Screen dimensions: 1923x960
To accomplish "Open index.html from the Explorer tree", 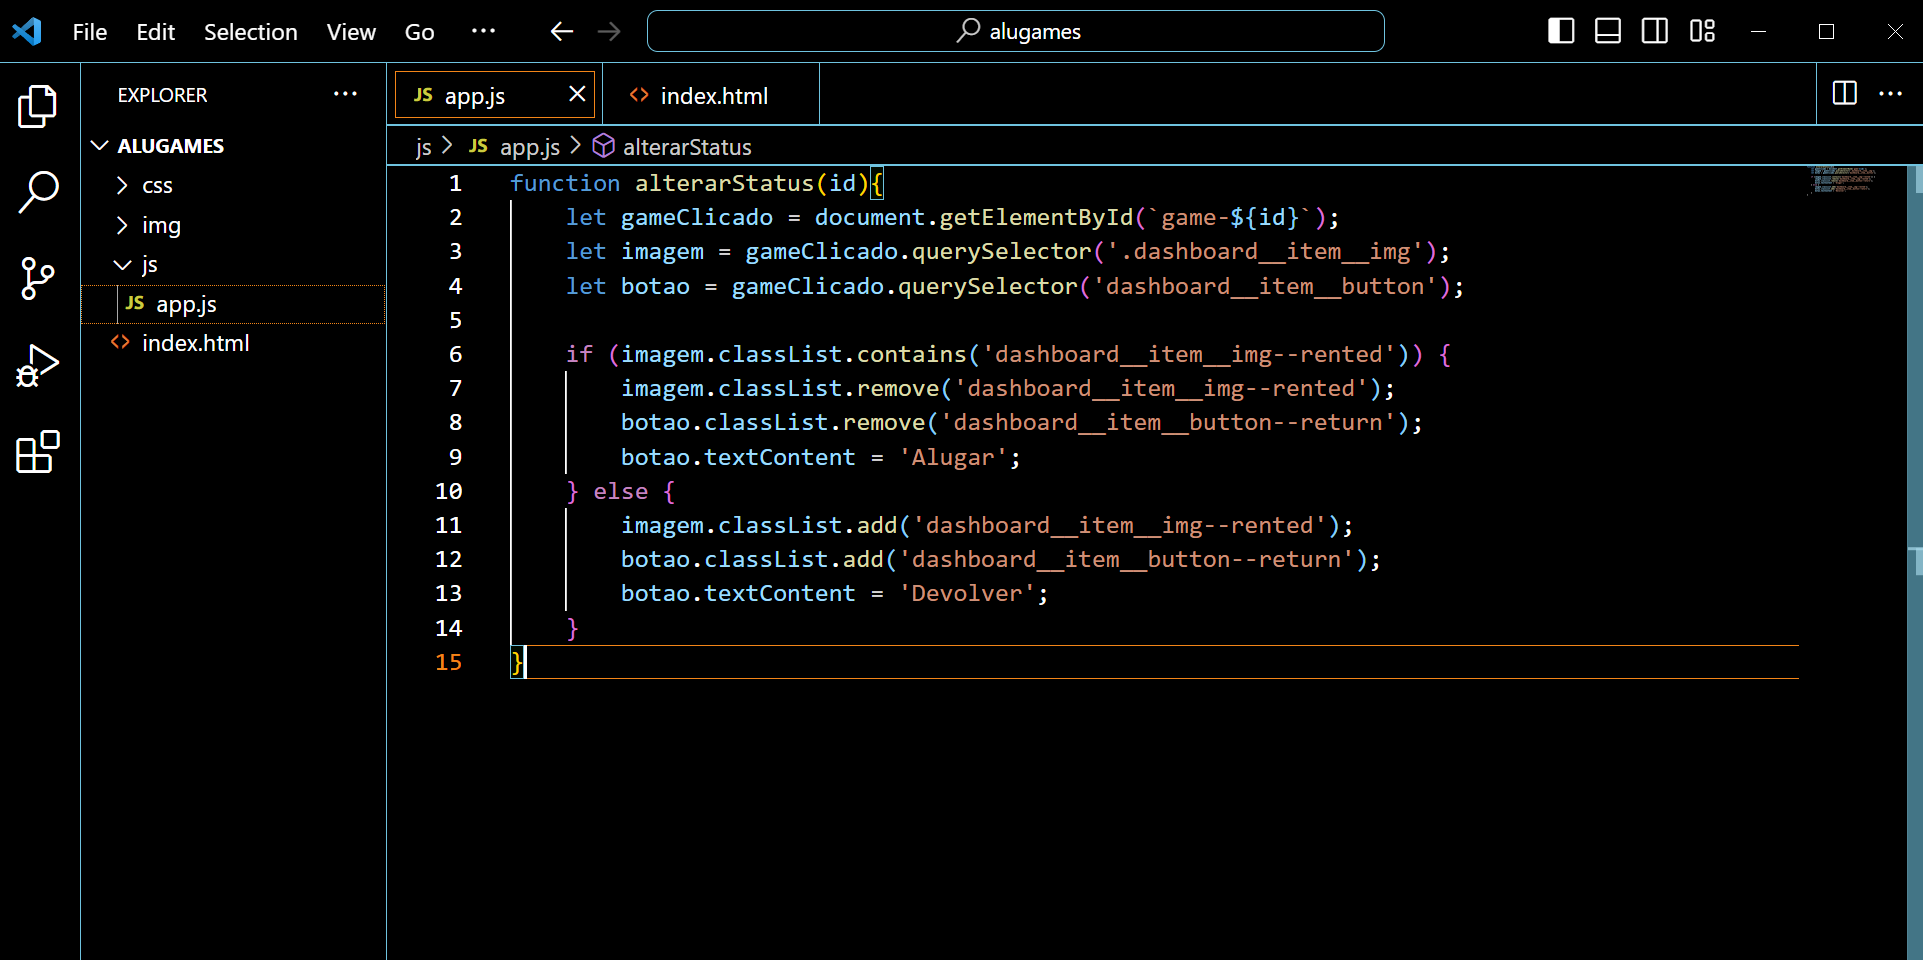I will (233, 343).
